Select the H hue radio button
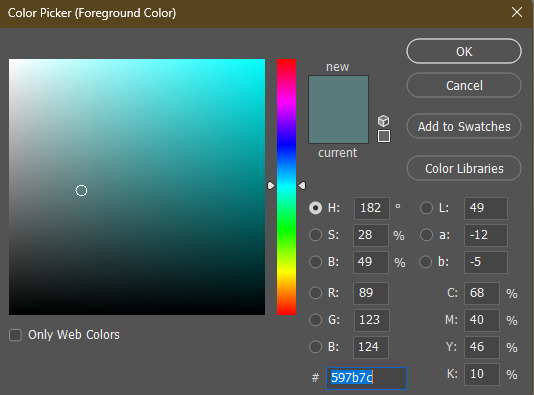This screenshot has height=395, width=534. click(315, 208)
